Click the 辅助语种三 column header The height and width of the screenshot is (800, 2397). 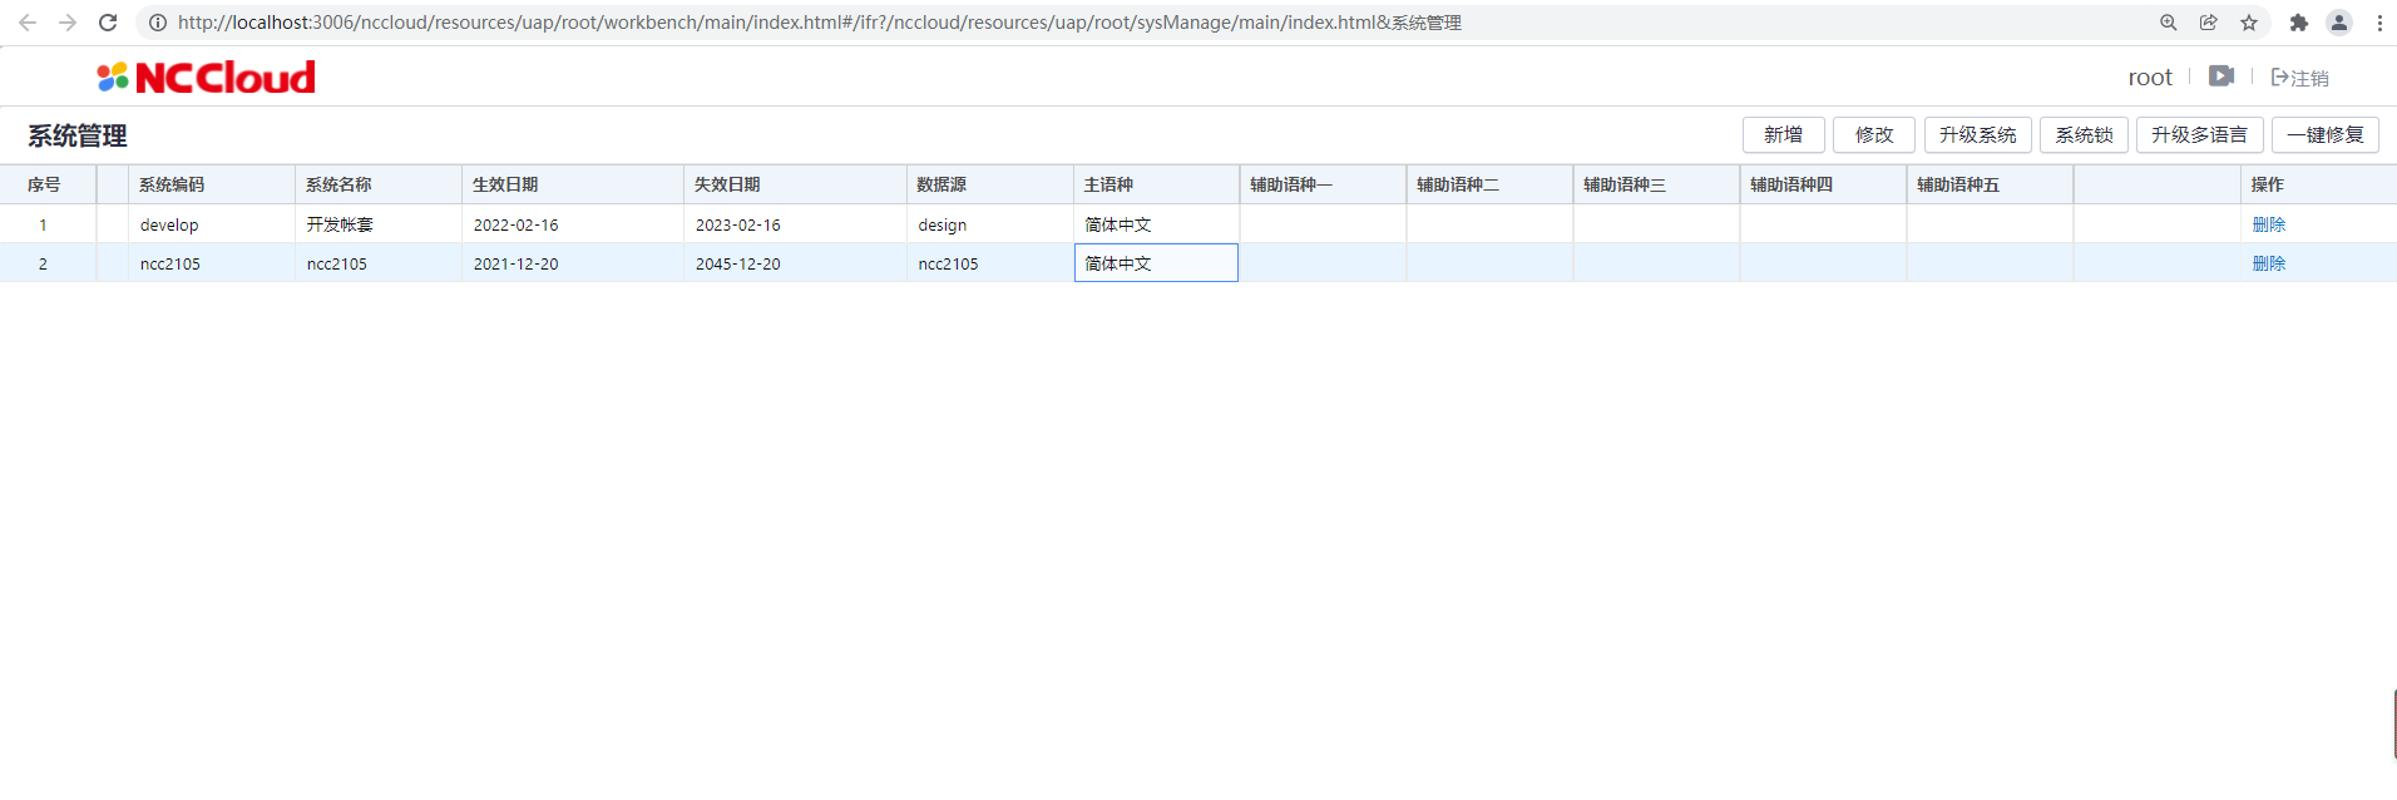1657,184
